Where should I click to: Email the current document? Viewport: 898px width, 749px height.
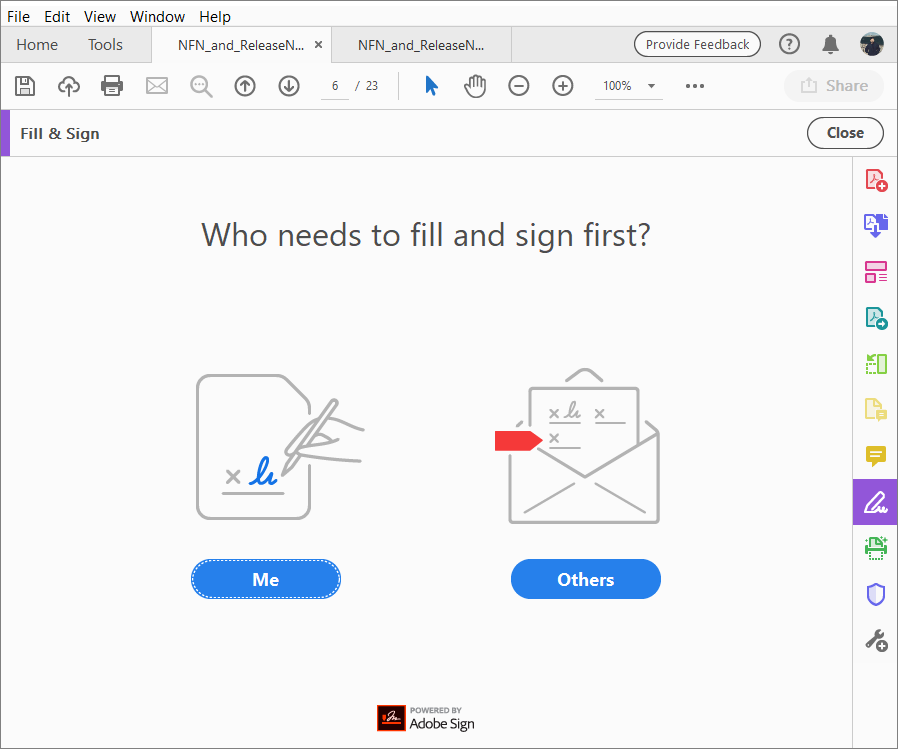[x=156, y=86]
